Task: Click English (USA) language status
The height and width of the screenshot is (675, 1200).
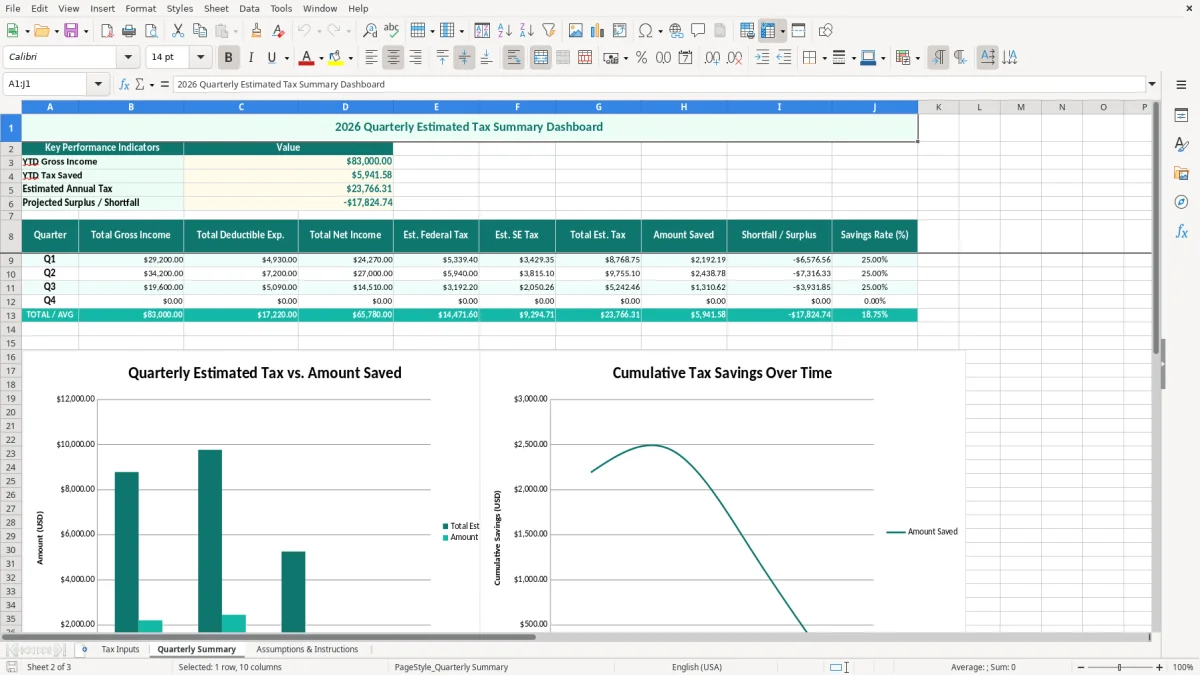Action: click(696, 667)
